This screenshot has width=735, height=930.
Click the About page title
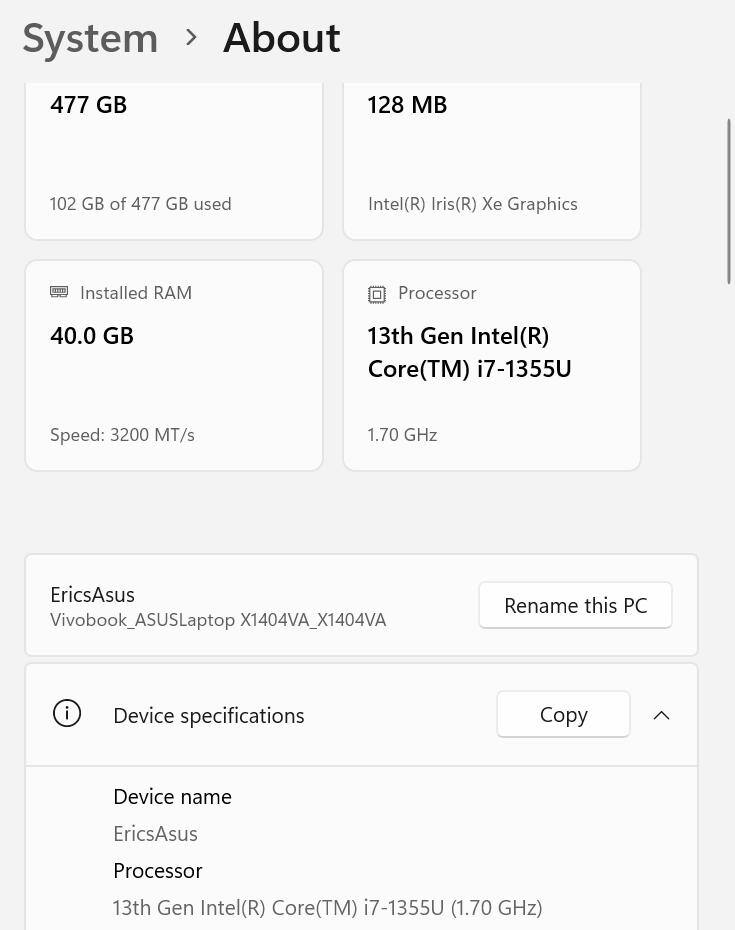tap(281, 38)
